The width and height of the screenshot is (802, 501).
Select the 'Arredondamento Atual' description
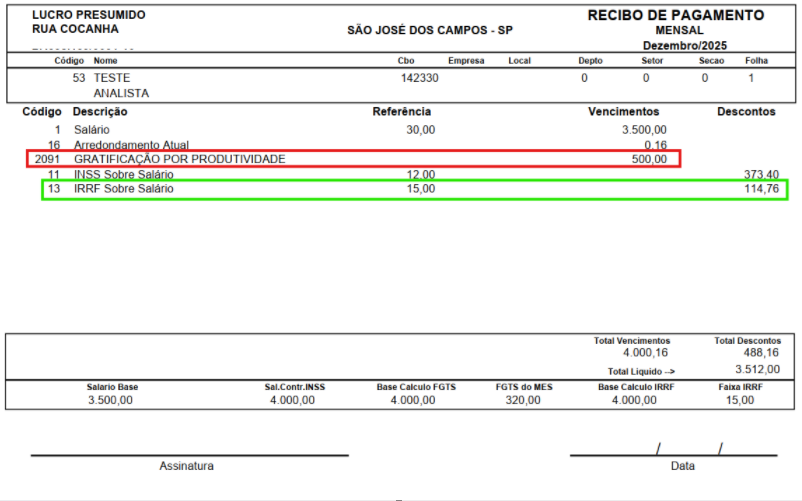pyautogui.click(x=131, y=145)
